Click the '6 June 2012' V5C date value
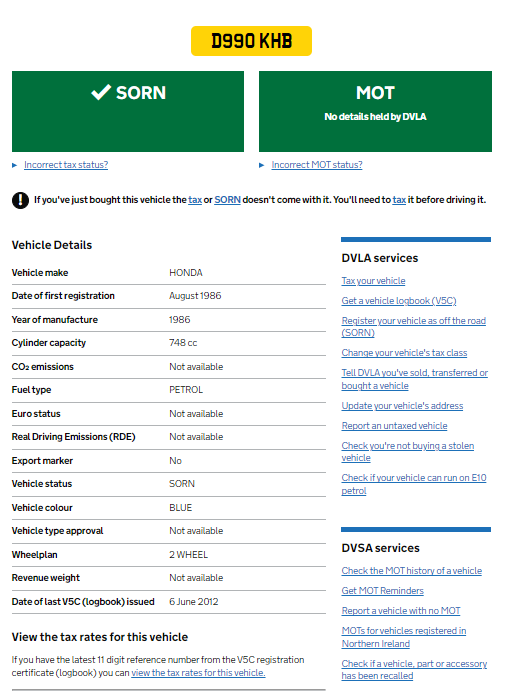This screenshot has height=700, width=508. [x=194, y=602]
